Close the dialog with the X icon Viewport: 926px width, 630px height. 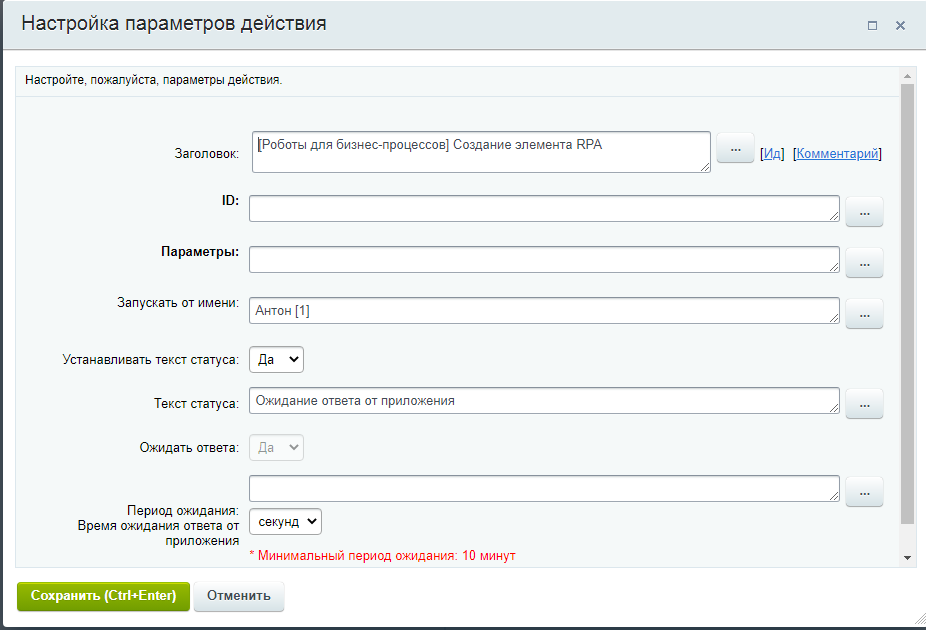pos(900,26)
